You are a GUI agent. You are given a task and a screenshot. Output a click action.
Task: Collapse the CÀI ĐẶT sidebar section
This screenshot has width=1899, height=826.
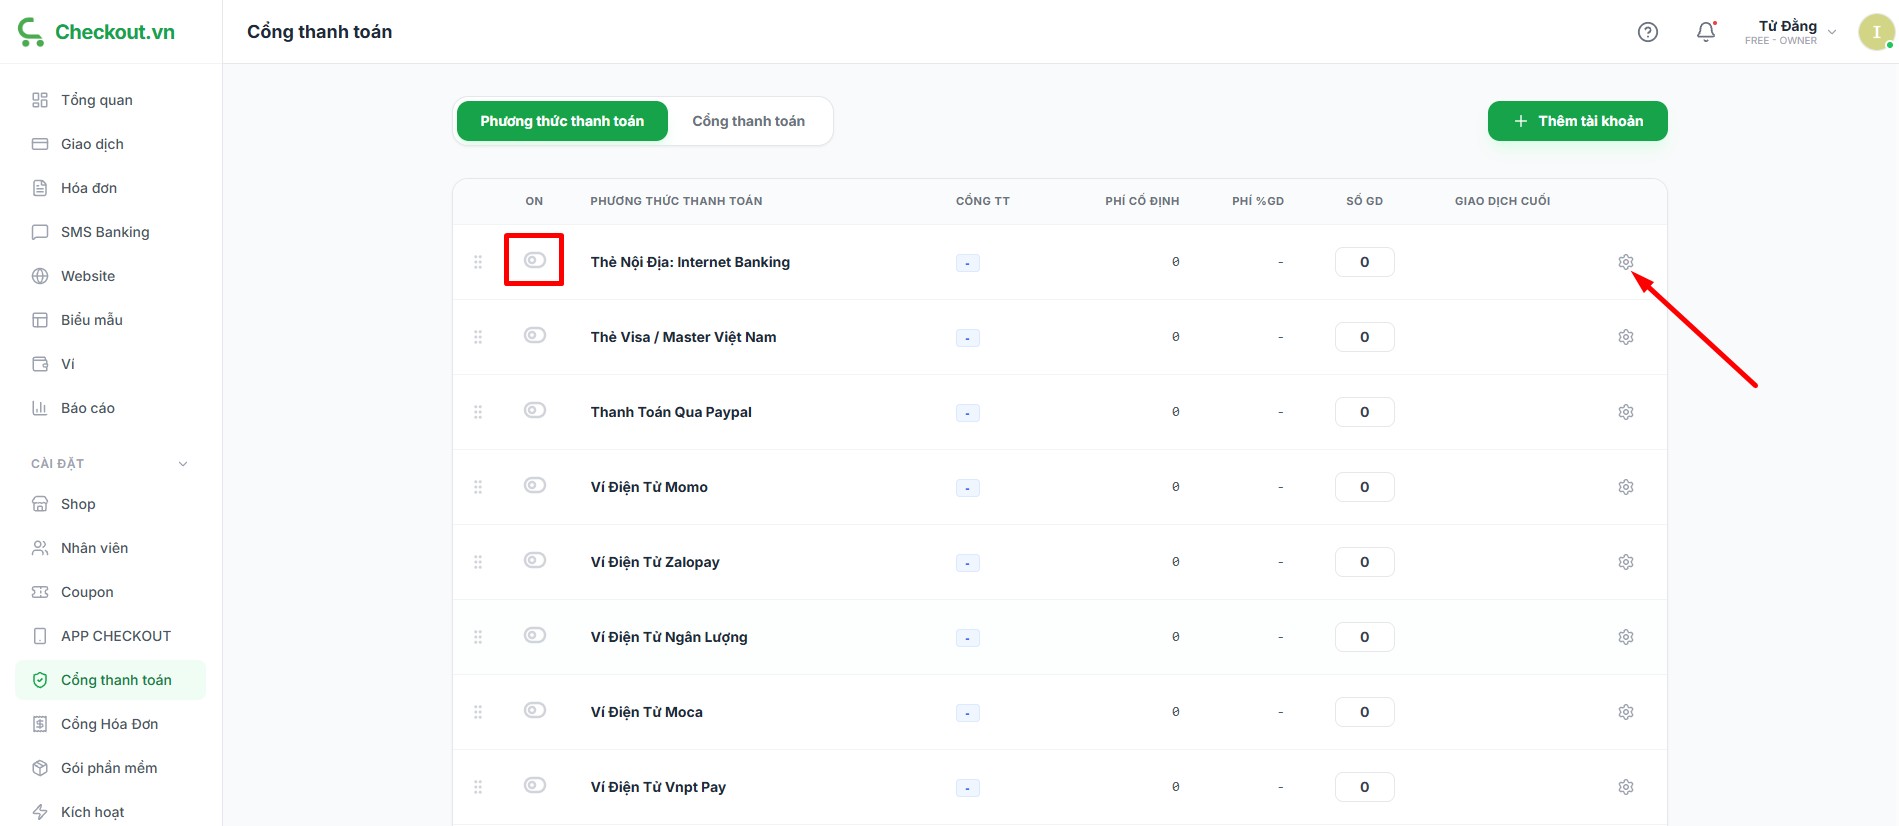tap(182, 464)
